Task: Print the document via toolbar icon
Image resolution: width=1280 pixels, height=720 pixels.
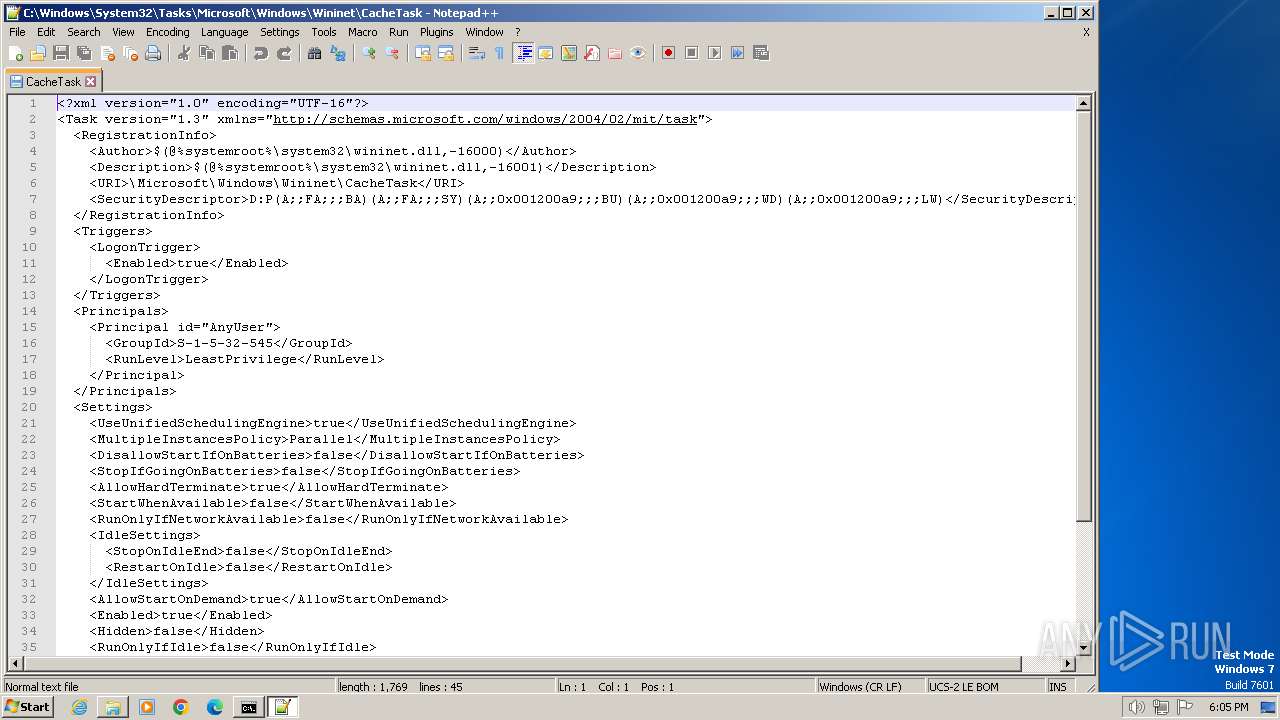Action: (153, 53)
